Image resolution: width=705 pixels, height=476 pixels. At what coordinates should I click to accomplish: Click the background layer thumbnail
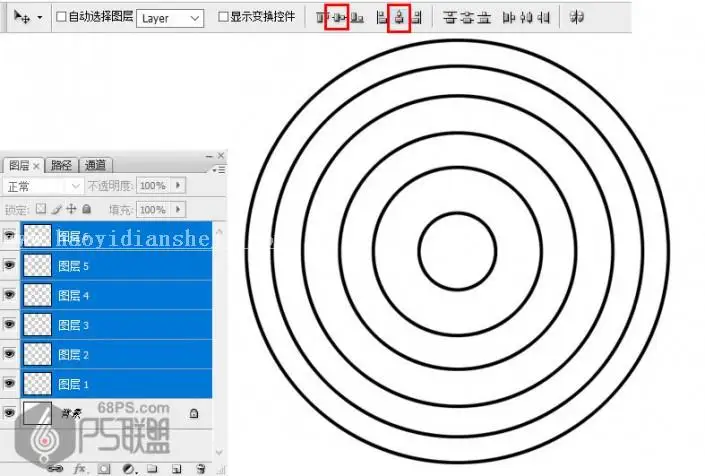(x=37, y=413)
